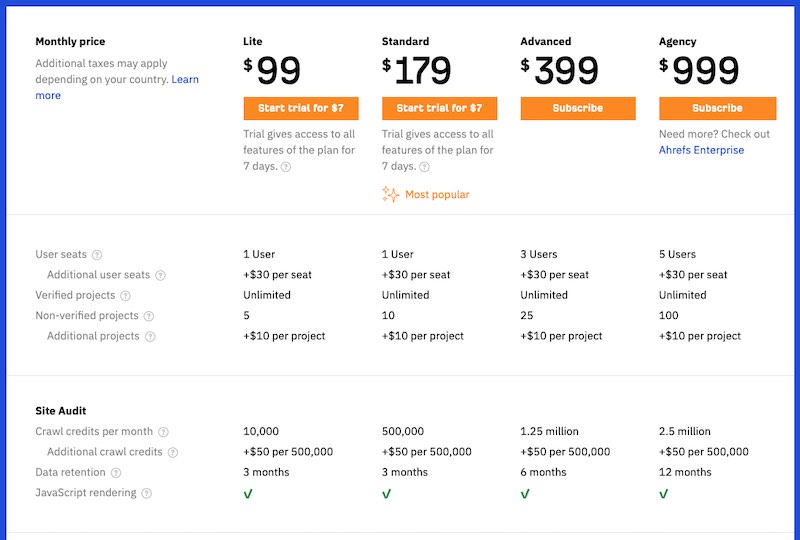
Task: Click the '2.5 million' crawl credits value
Action: [x=685, y=431]
